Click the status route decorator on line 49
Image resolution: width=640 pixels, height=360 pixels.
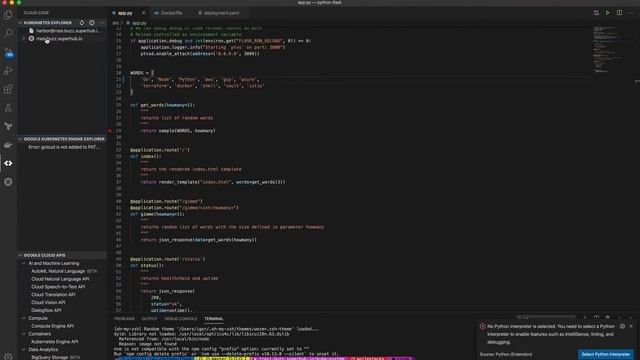pos(167,259)
